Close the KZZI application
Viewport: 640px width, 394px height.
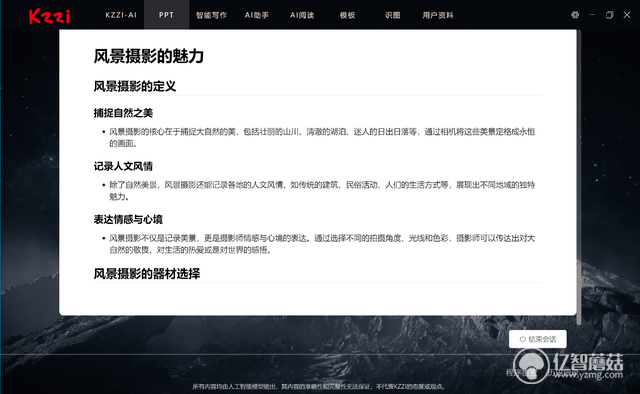pos(627,15)
